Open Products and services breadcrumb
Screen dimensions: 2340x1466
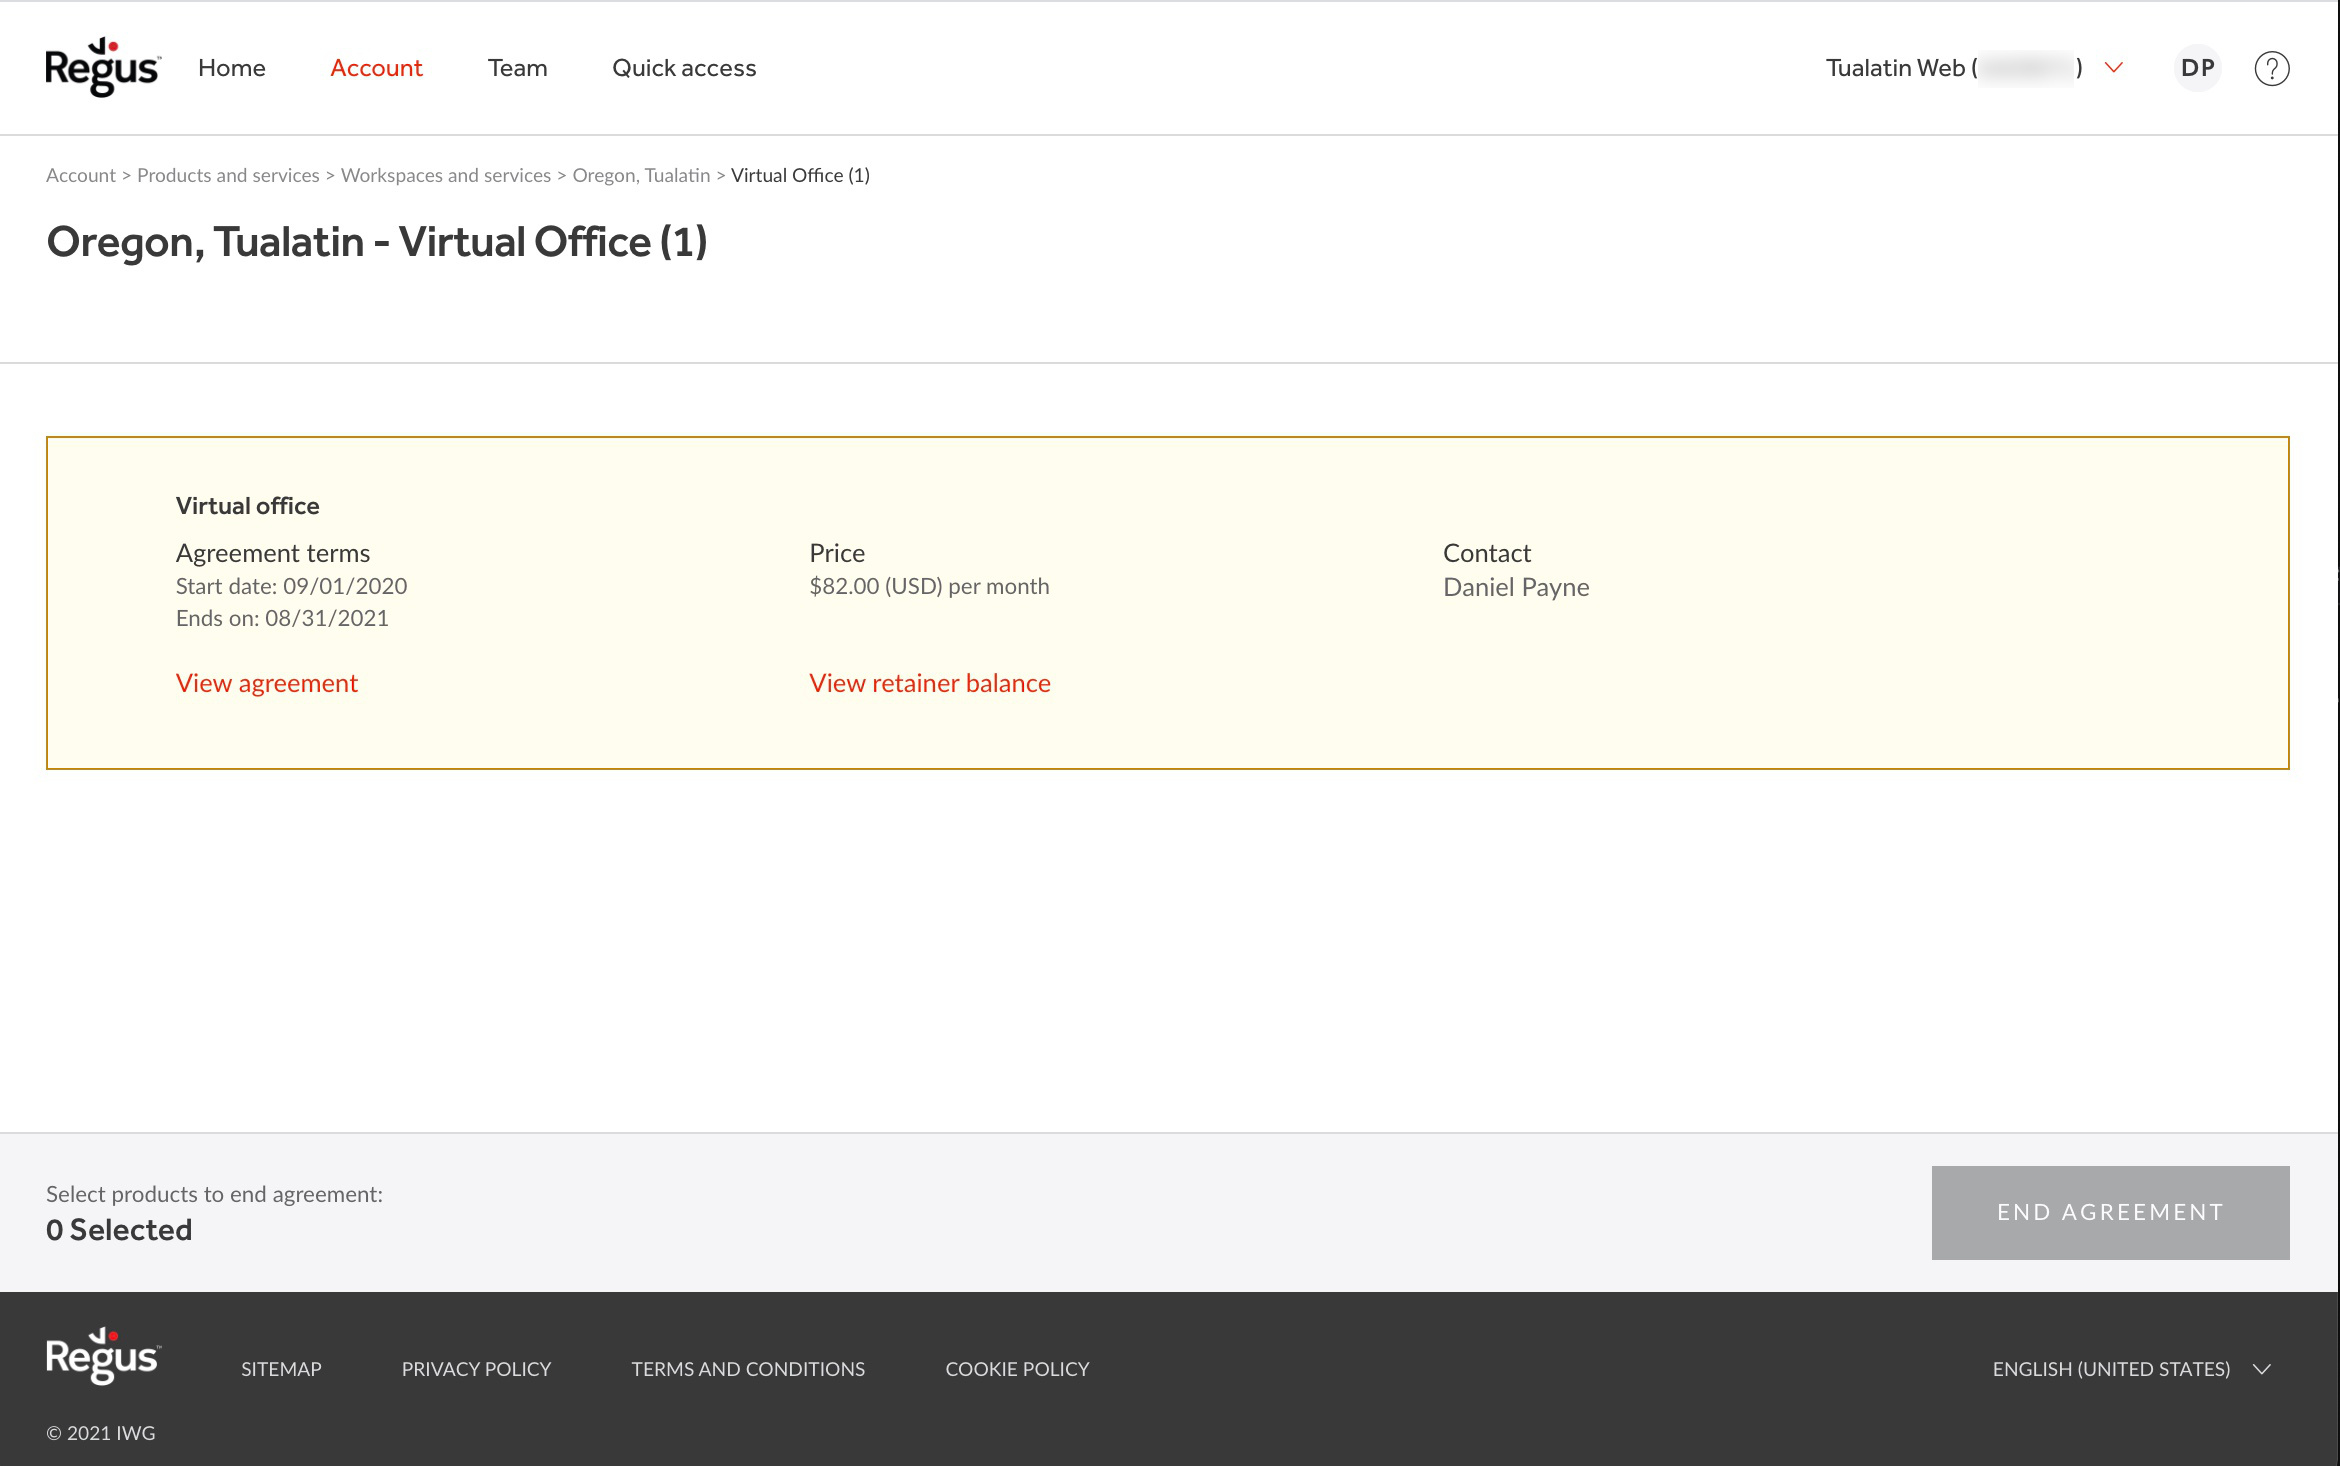[x=228, y=174]
